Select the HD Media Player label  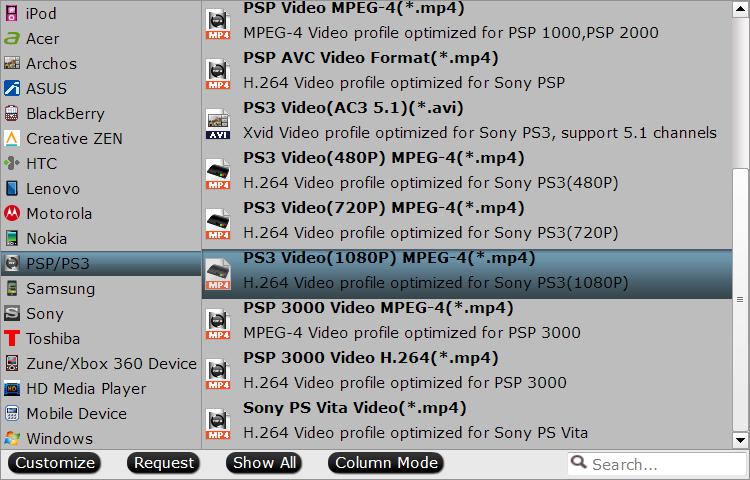pos(86,389)
